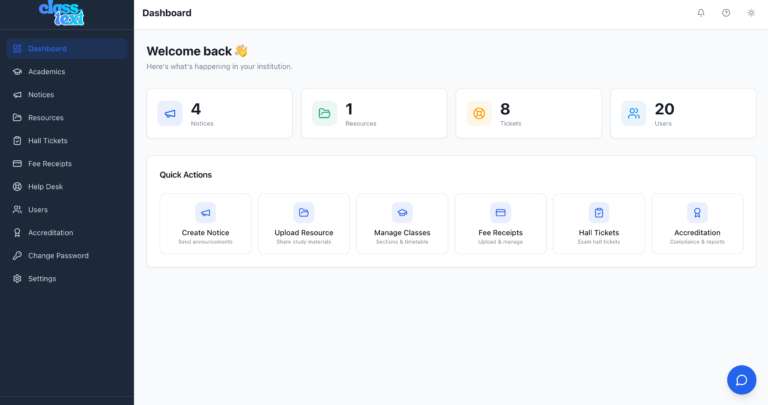Screen dimensions: 768x405
Task: Go to Notices in sidebar menu
Action: 41,95
